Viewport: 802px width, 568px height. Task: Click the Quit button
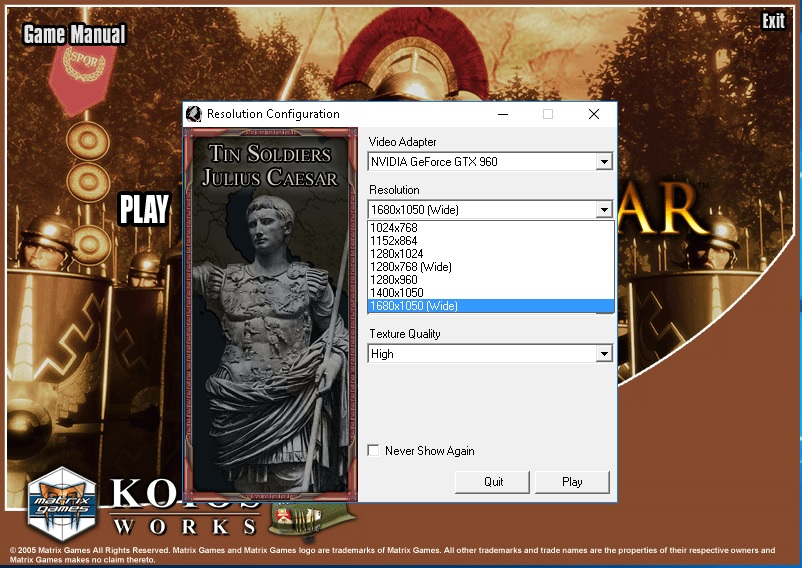[x=493, y=482]
